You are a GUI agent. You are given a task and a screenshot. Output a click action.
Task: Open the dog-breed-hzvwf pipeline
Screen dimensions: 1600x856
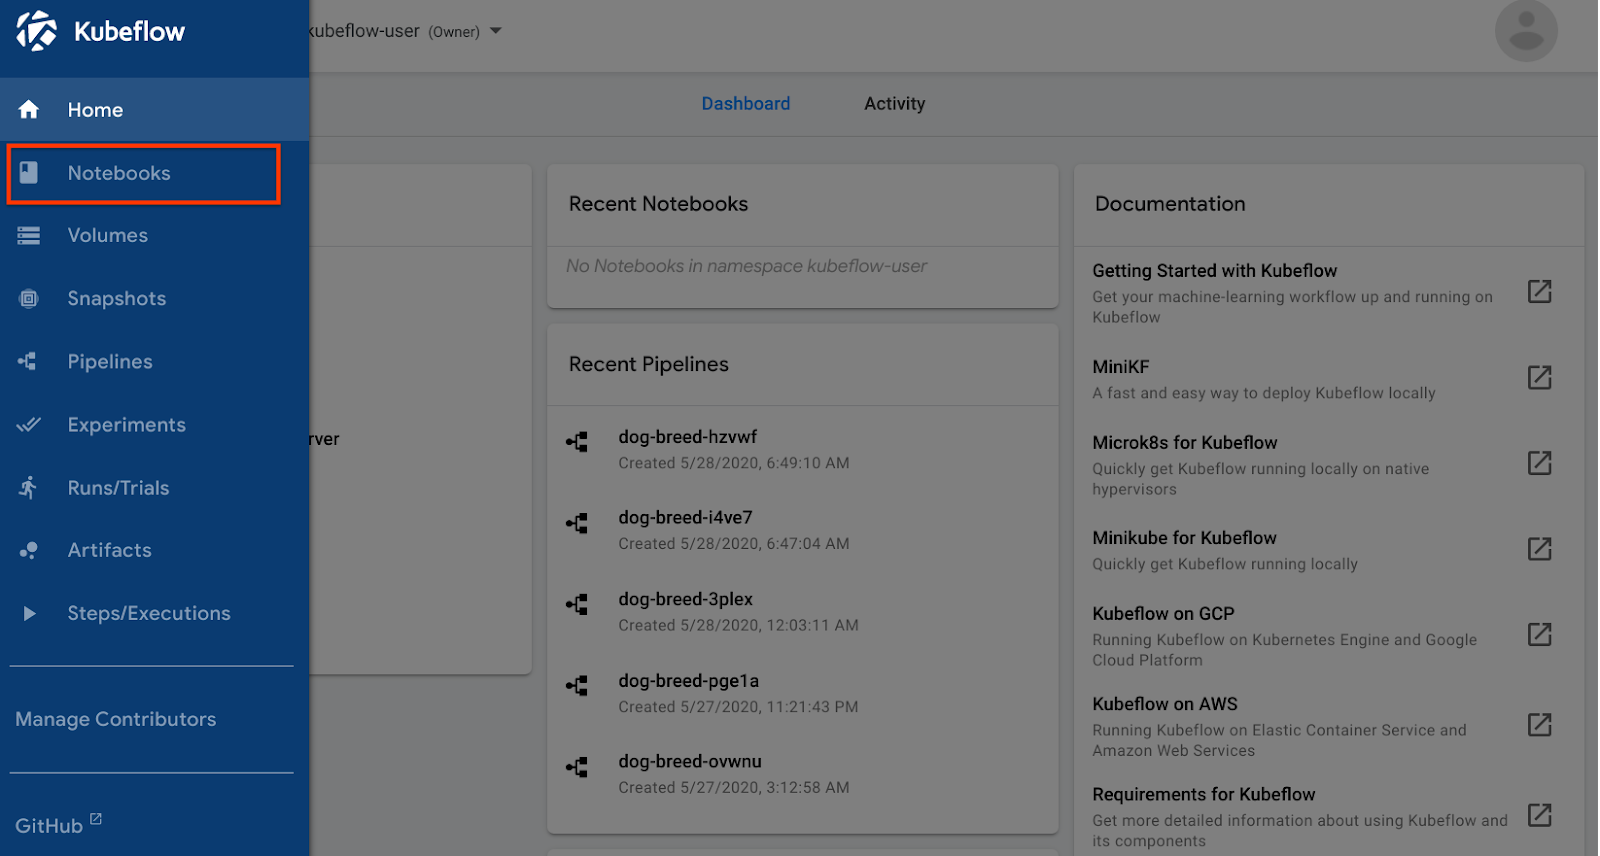(688, 437)
